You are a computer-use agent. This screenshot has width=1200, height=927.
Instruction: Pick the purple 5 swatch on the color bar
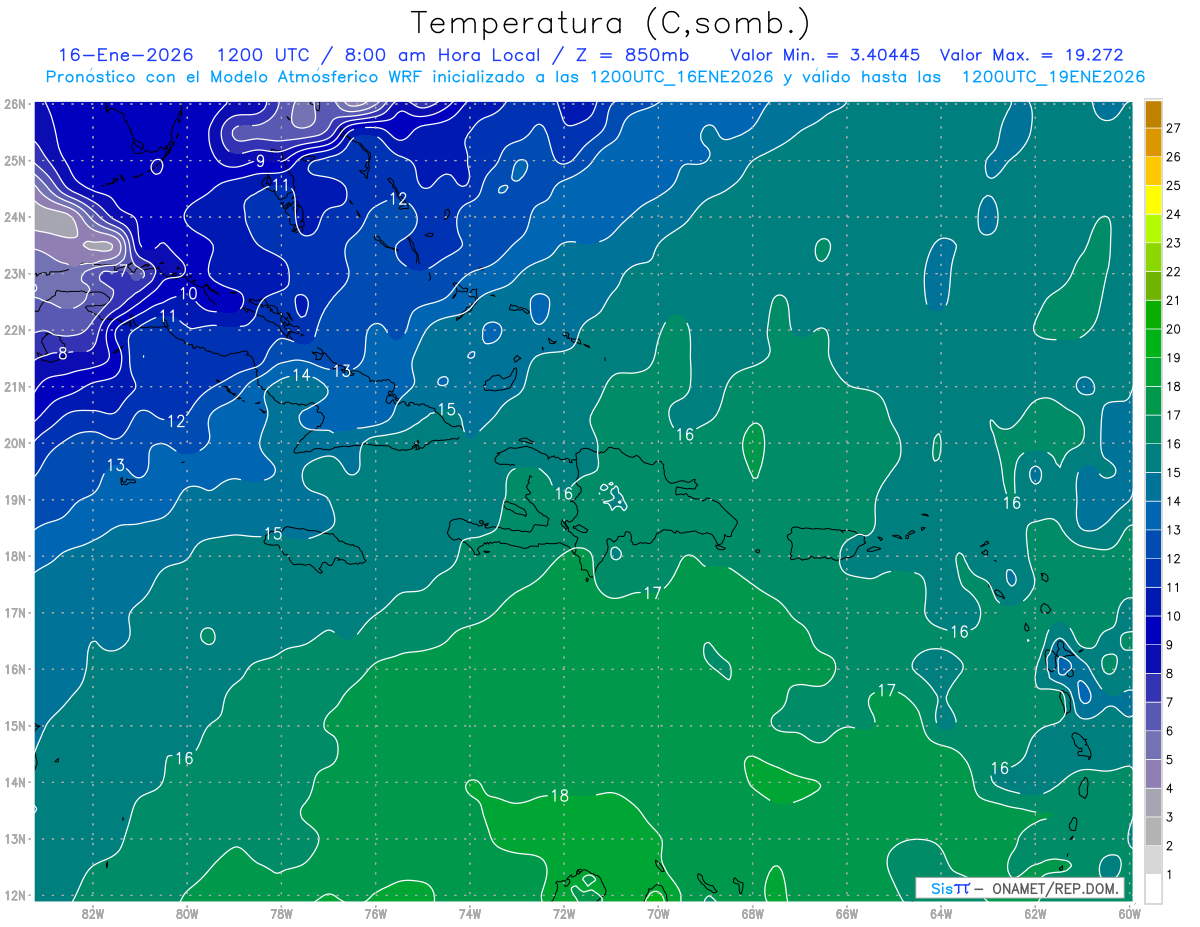(x=1153, y=745)
